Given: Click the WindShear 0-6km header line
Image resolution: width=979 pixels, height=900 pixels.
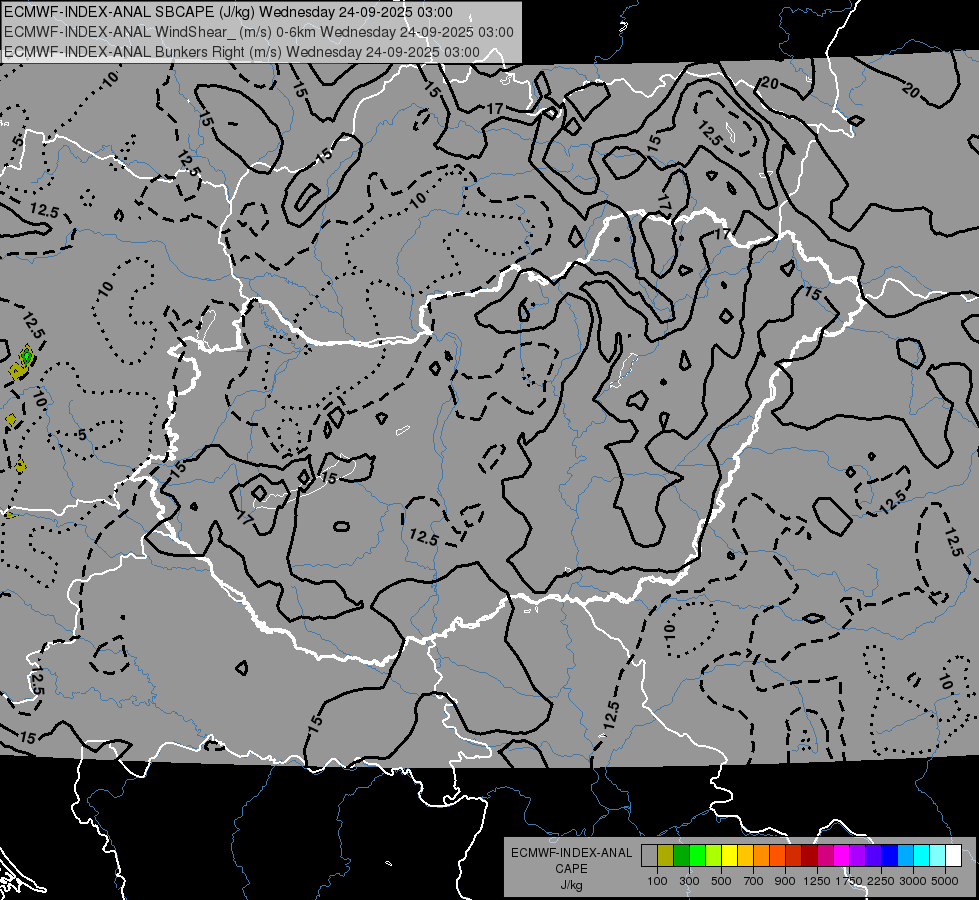Looking at the screenshot, I should click(258, 32).
